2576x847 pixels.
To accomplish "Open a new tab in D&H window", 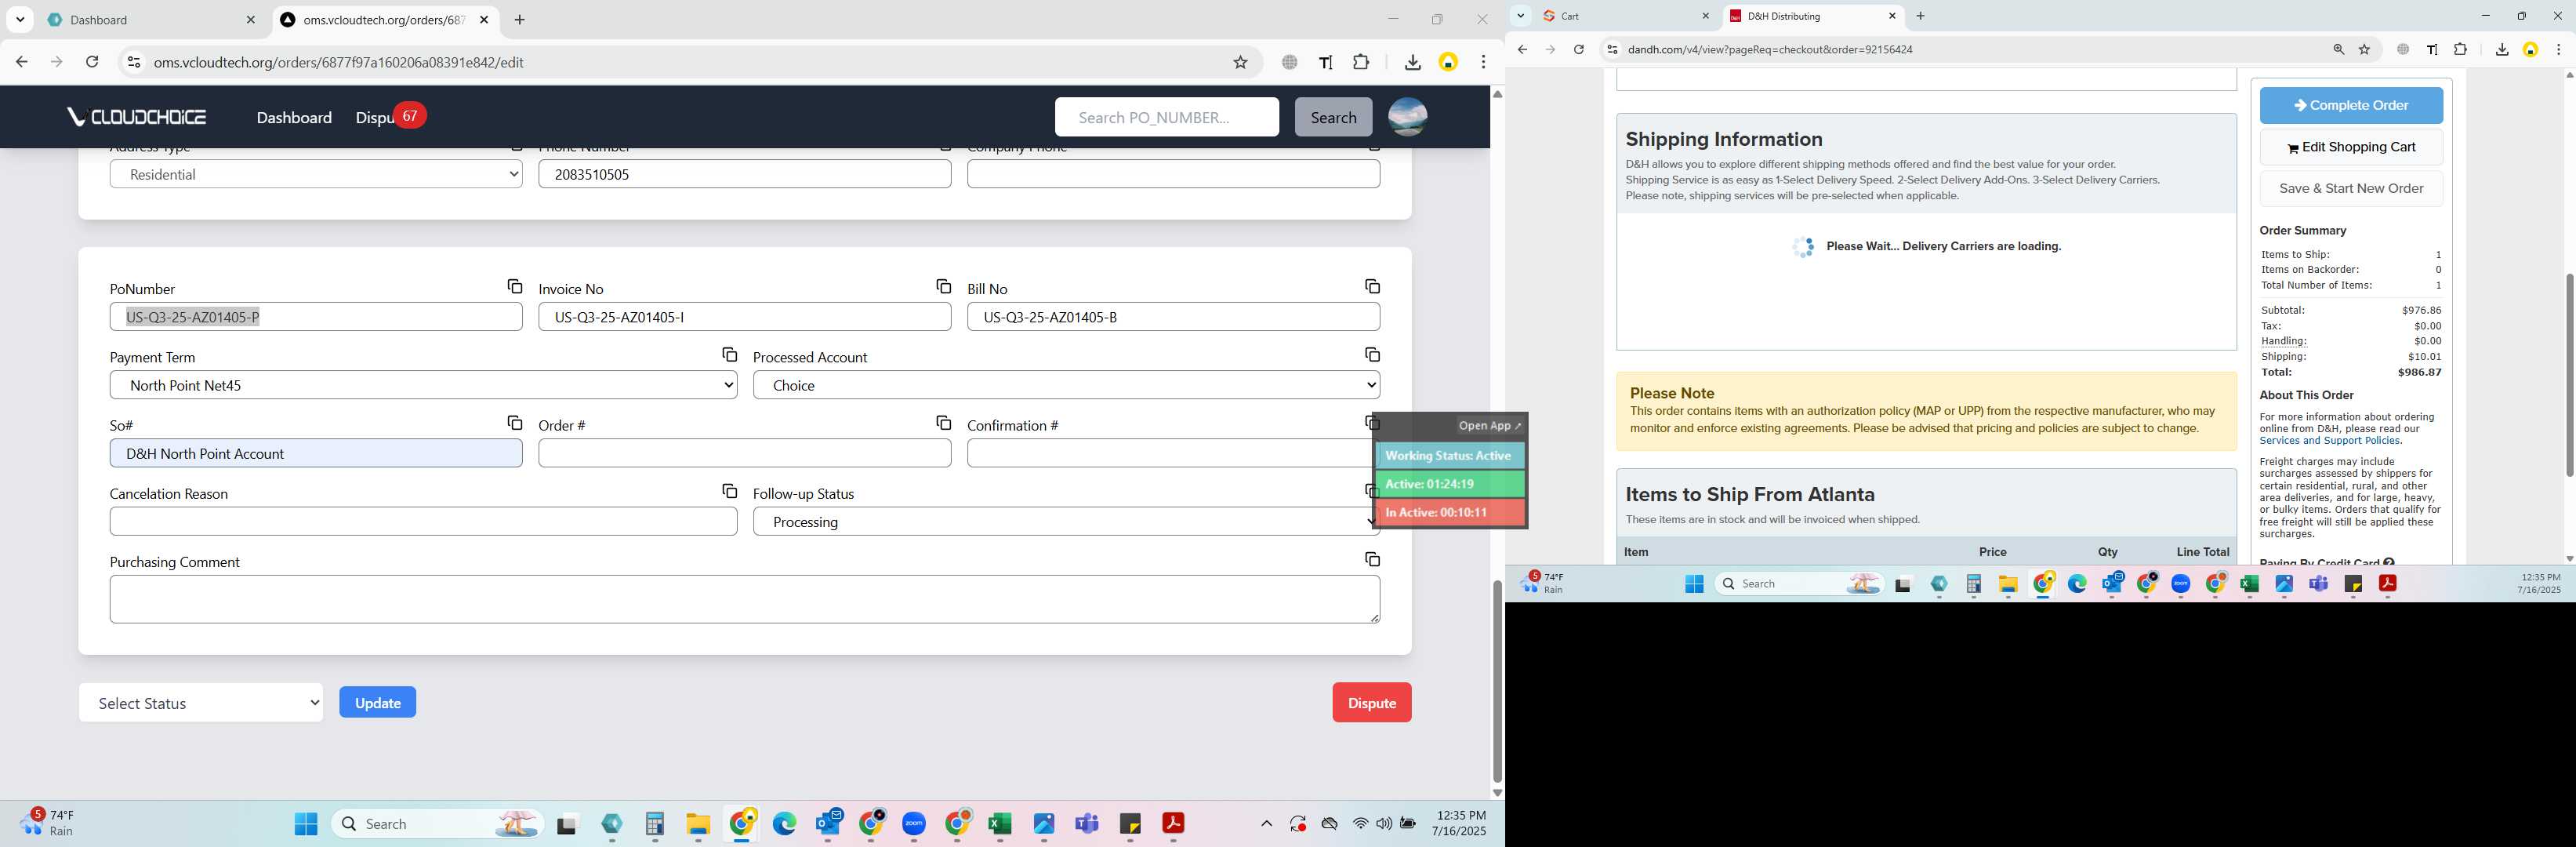I will pyautogui.click(x=1920, y=16).
